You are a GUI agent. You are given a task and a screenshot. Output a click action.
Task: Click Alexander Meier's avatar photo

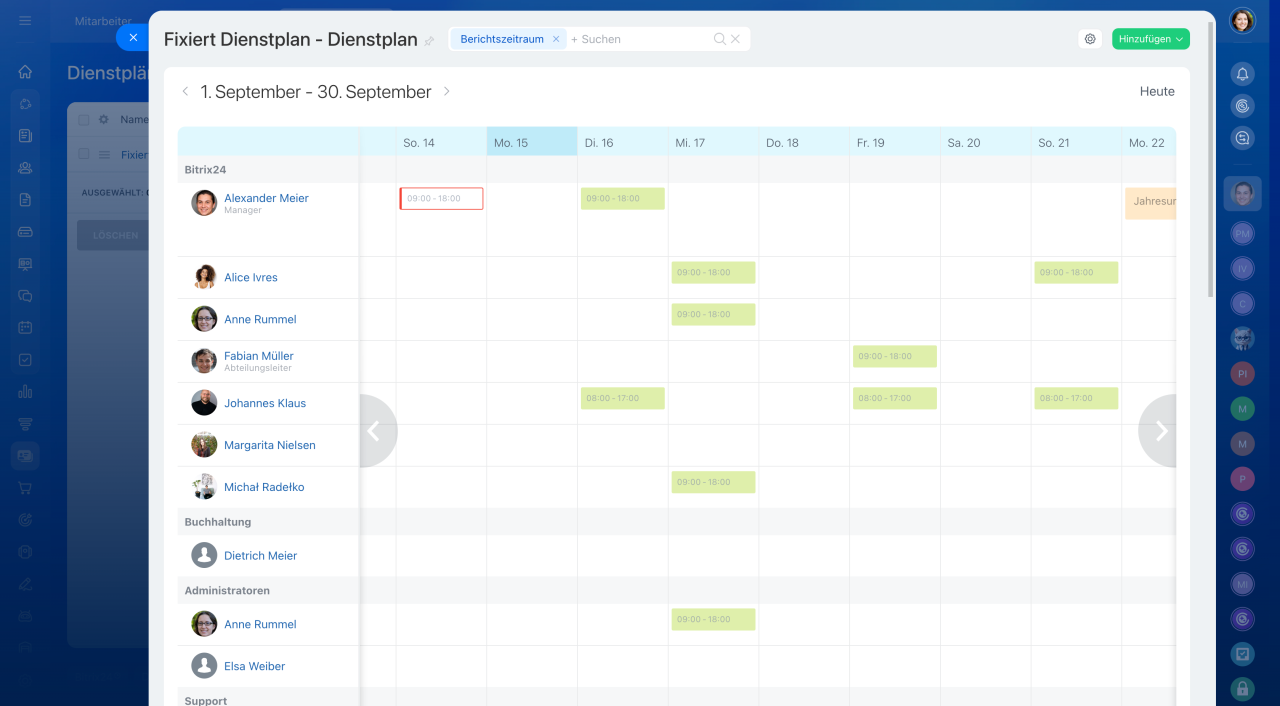[204, 203]
